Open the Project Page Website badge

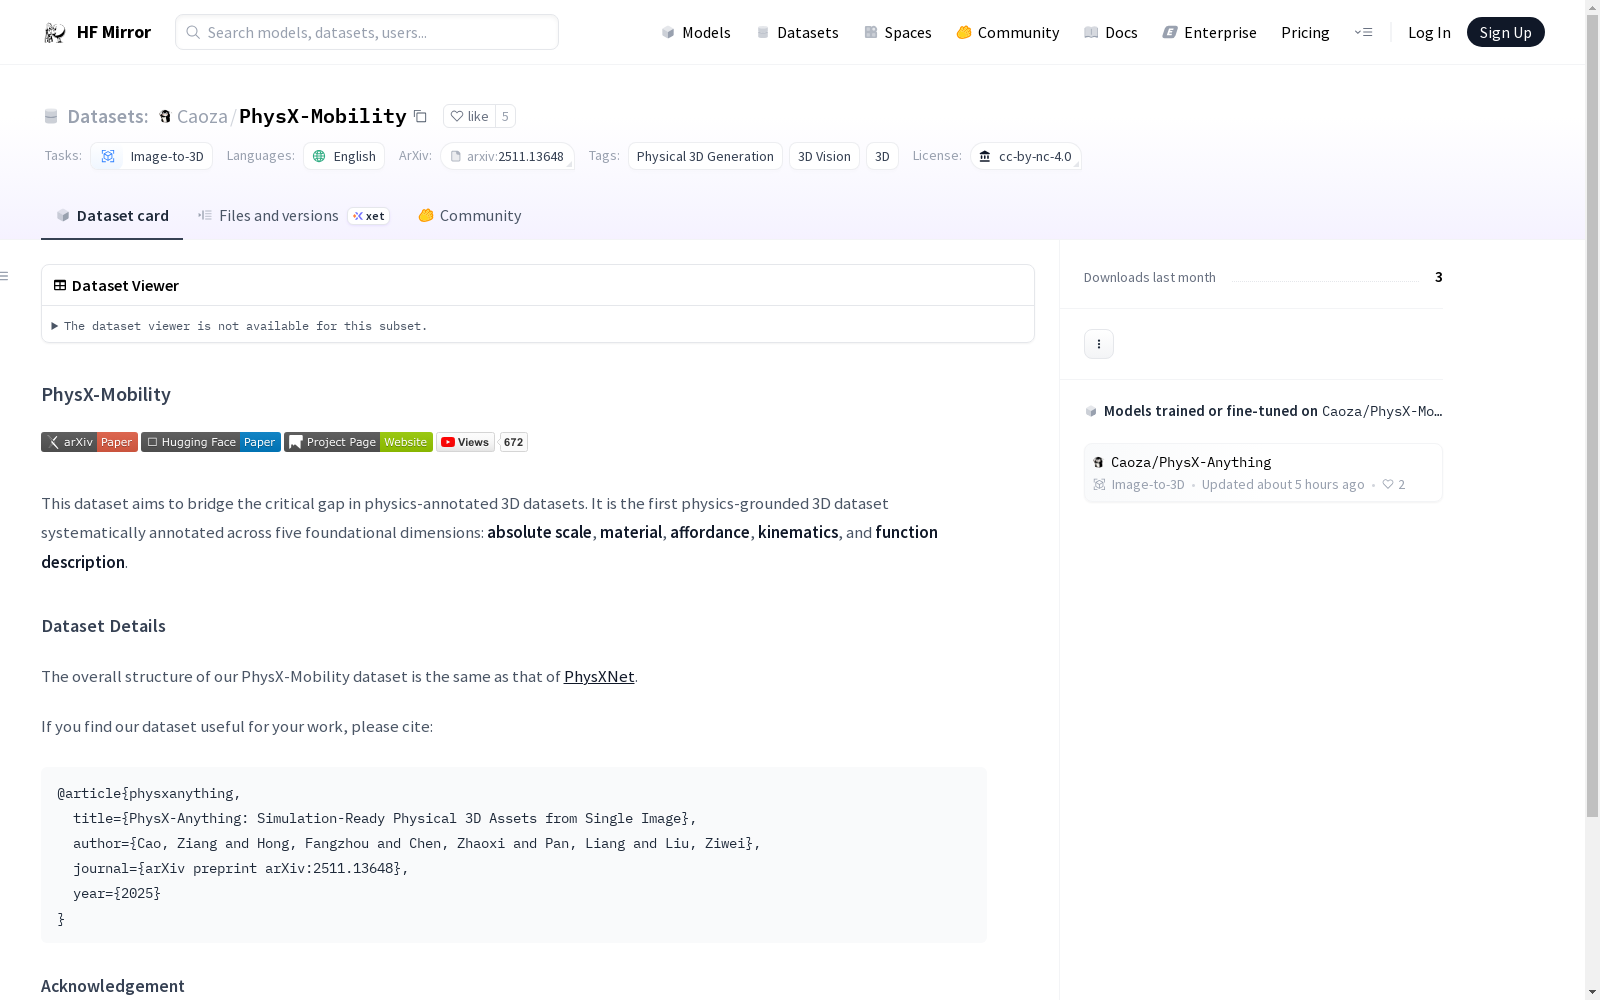(x=358, y=442)
